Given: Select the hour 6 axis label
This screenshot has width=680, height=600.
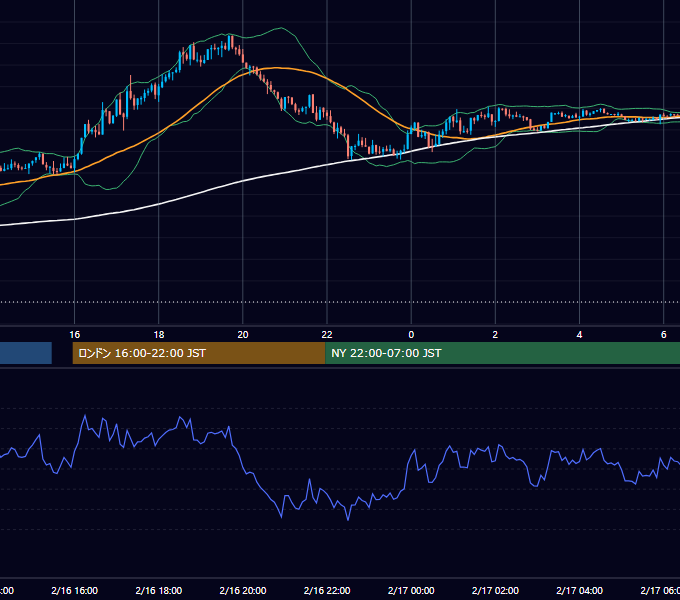Looking at the screenshot, I should point(664,335).
